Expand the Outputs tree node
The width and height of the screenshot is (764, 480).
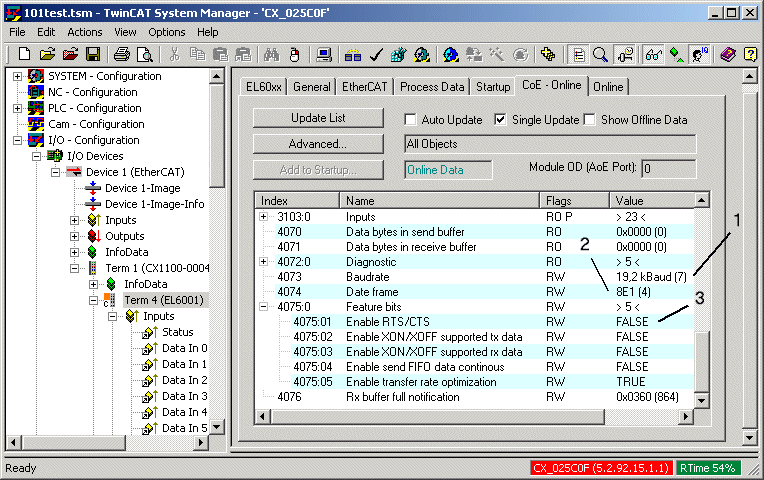pyautogui.click(x=75, y=236)
